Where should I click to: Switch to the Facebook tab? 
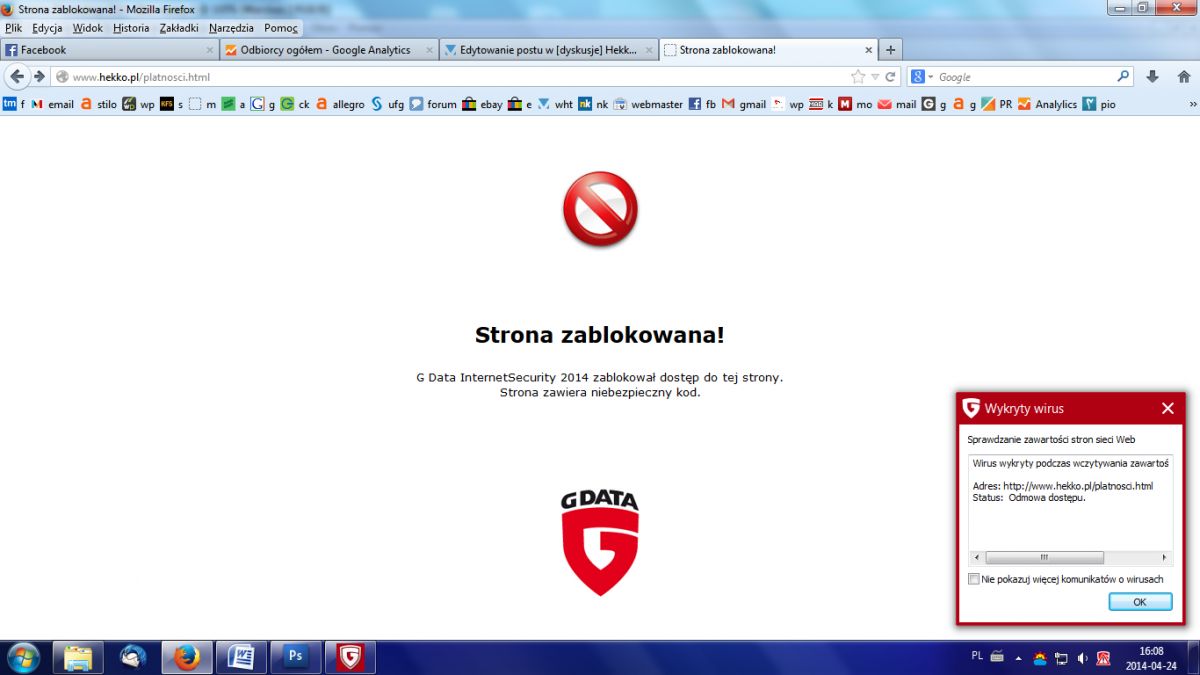click(x=108, y=50)
